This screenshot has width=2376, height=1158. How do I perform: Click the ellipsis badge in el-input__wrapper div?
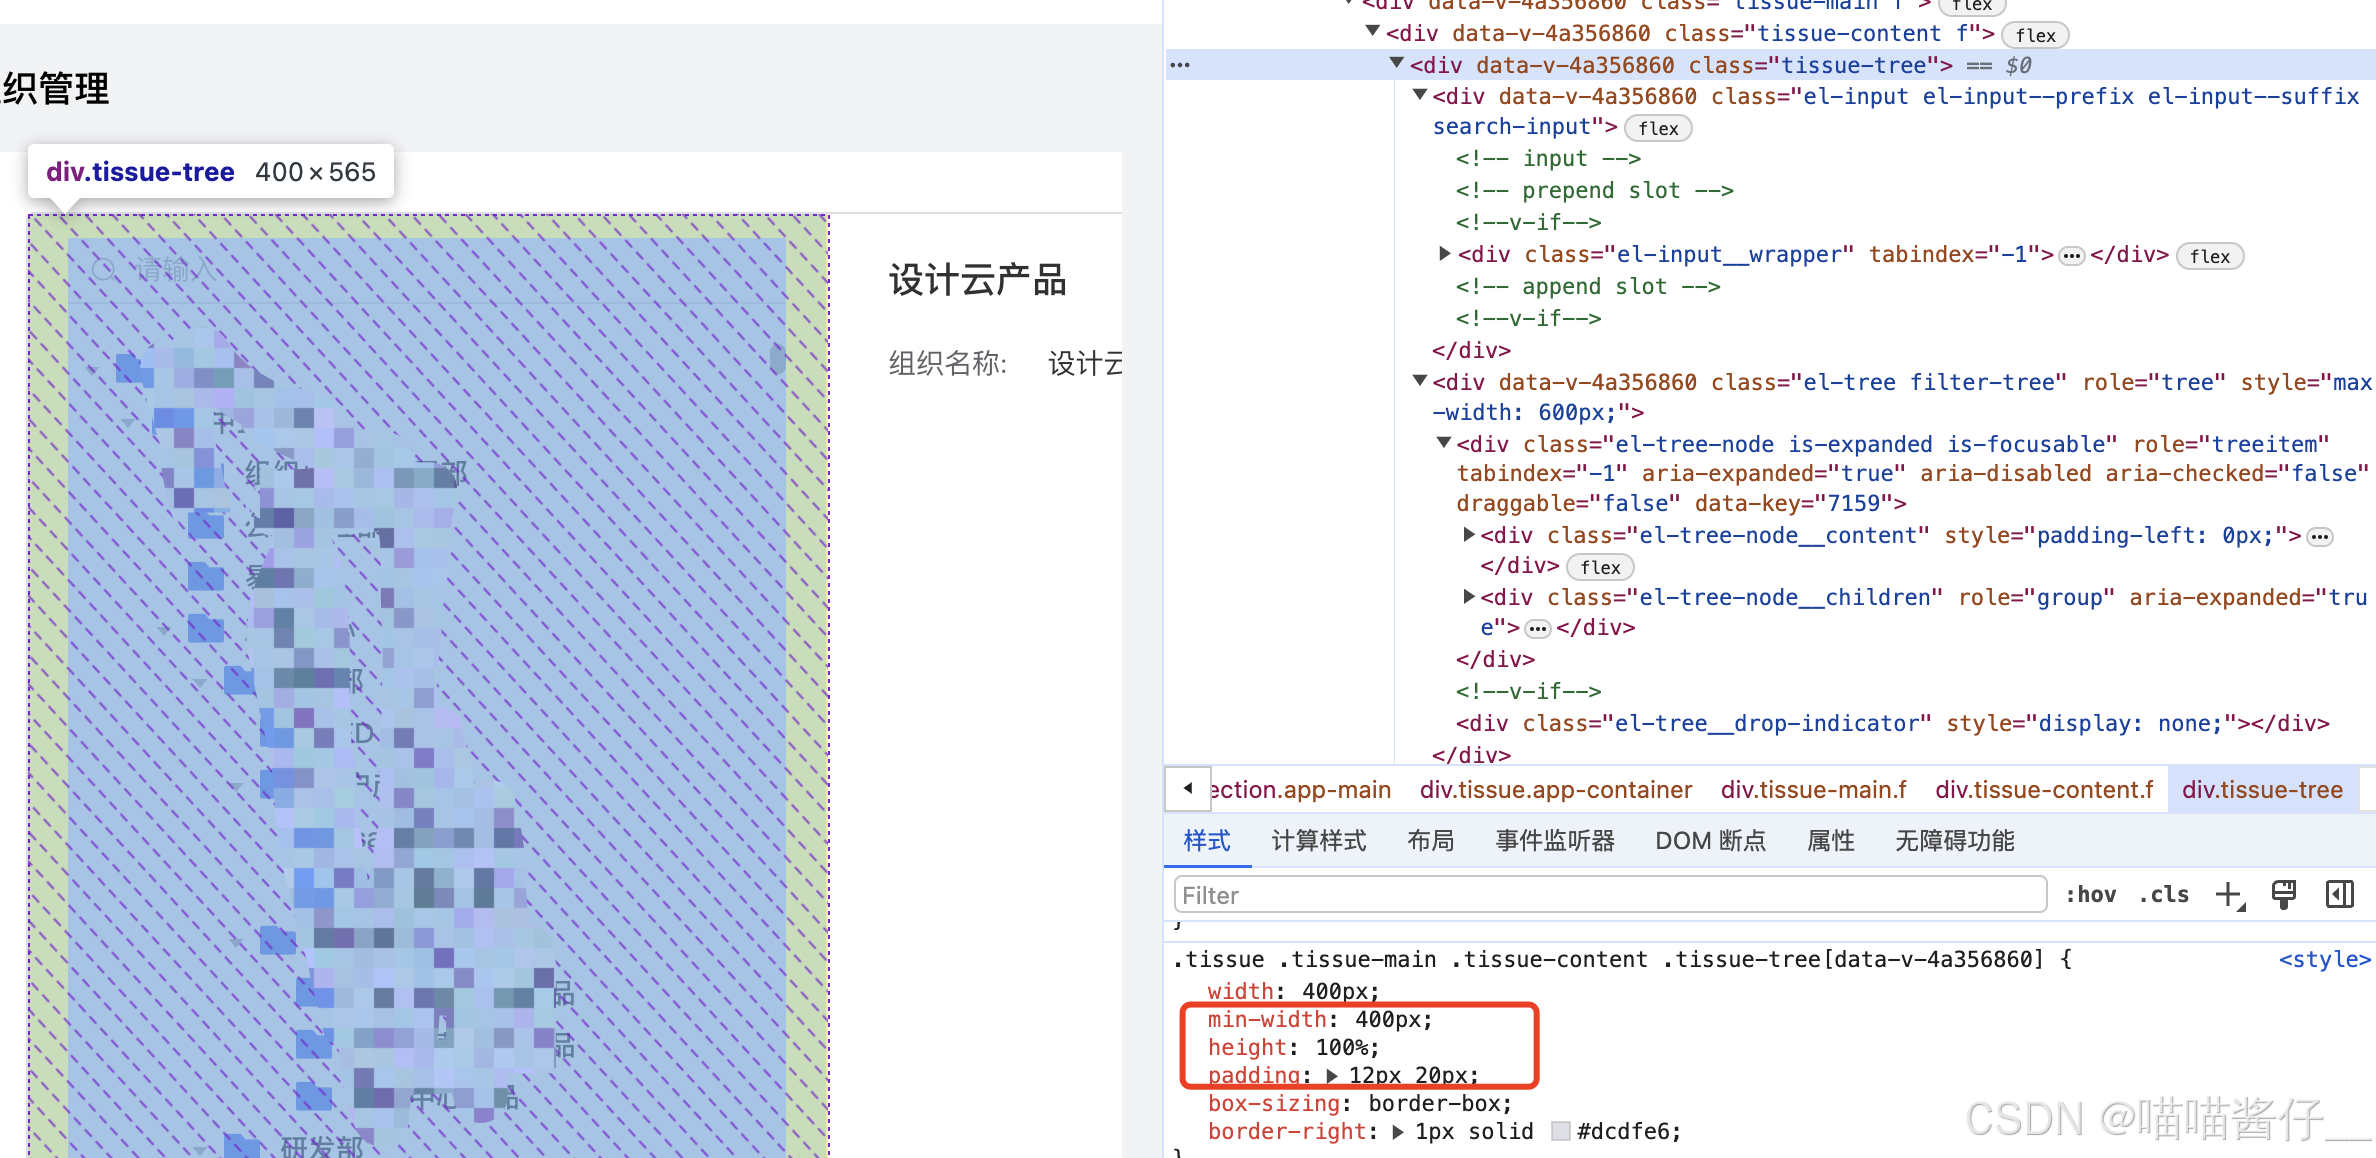click(2072, 257)
